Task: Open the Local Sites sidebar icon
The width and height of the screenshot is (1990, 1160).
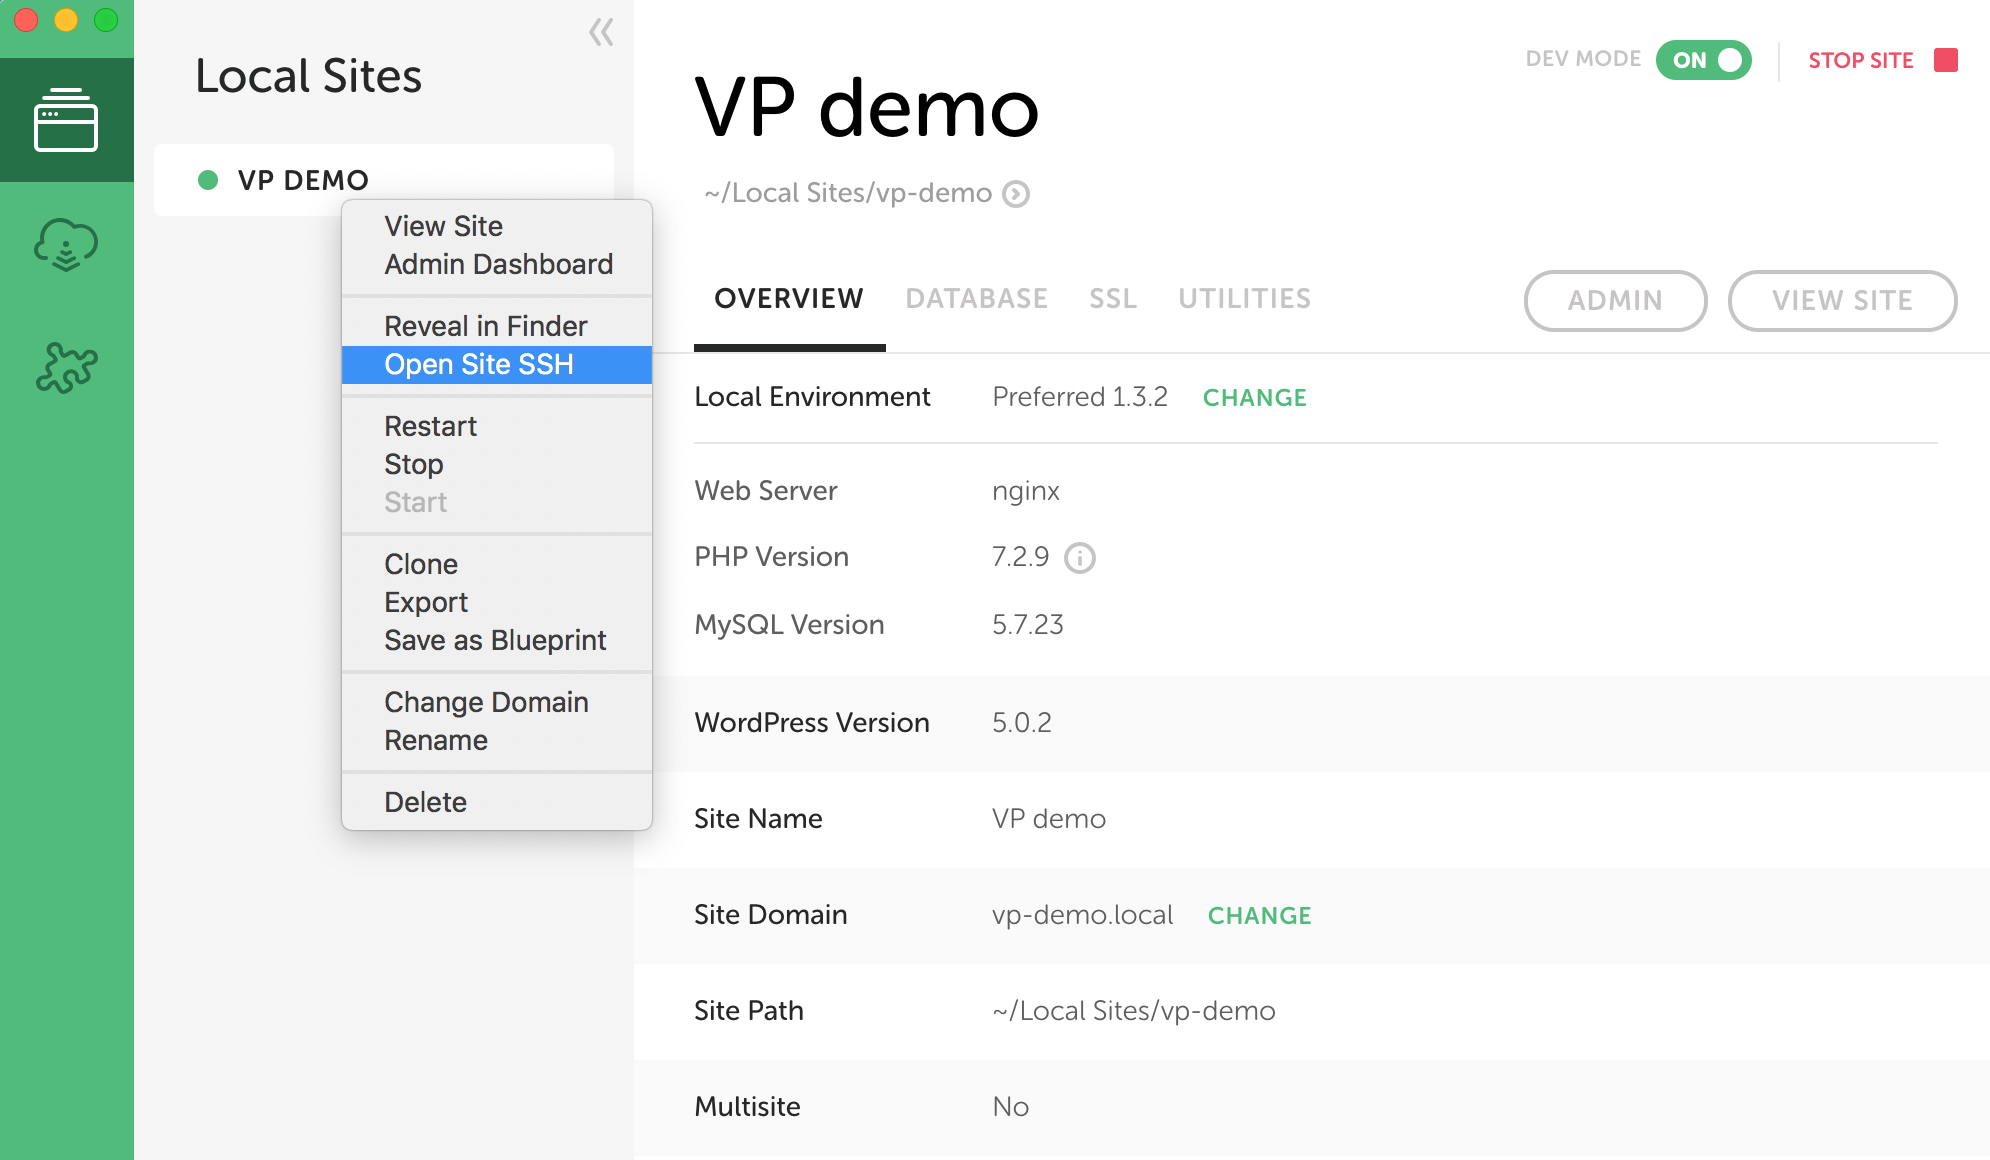Action: point(66,121)
